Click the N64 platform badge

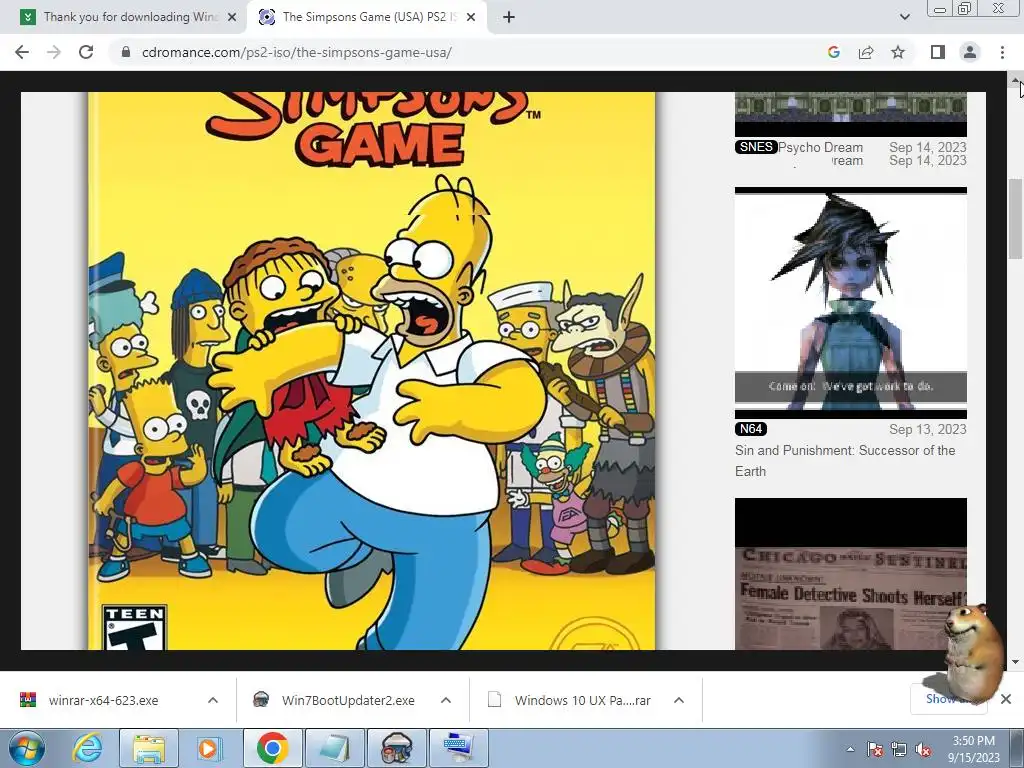pyautogui.click(x=751, y=429)
